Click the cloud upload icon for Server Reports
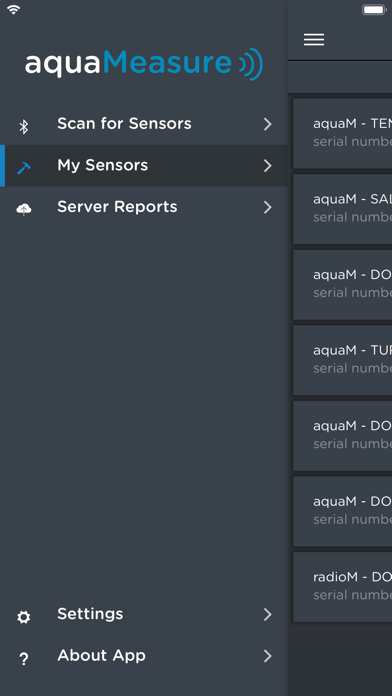The width and height of the screenshot is (392, 696). pyautogui.click(x=24, y=209)
